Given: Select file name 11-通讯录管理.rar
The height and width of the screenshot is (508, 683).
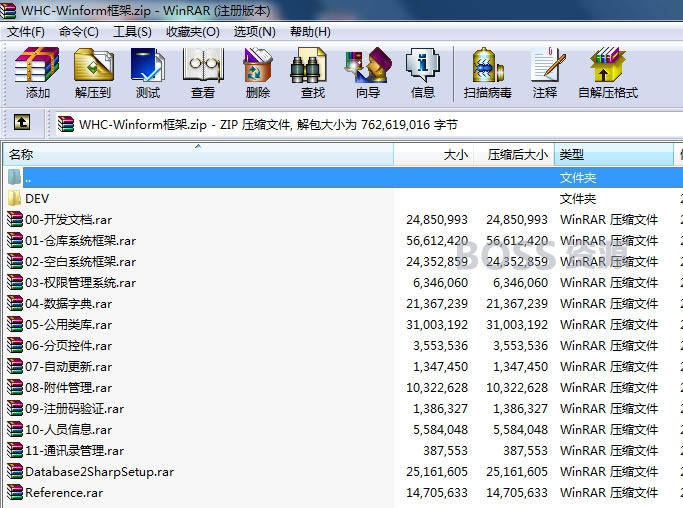Looking at the screenshot, I should tap(74, 450).
